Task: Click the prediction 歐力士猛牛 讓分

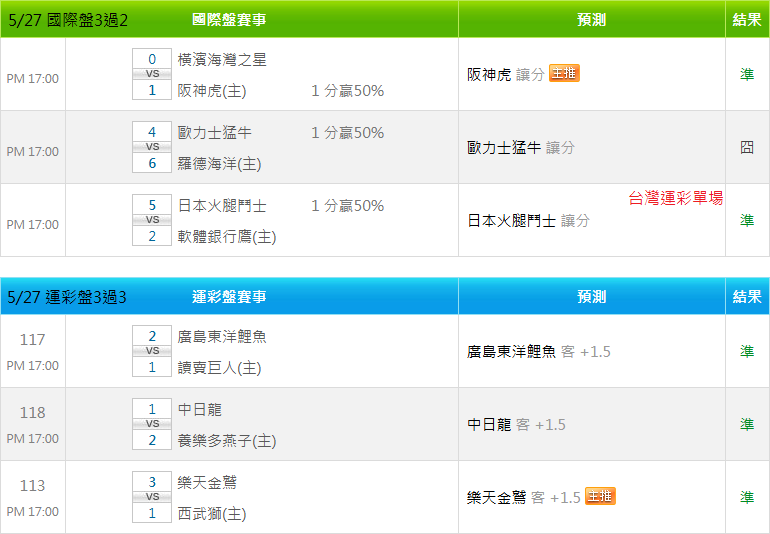Action: click(521, 147)
